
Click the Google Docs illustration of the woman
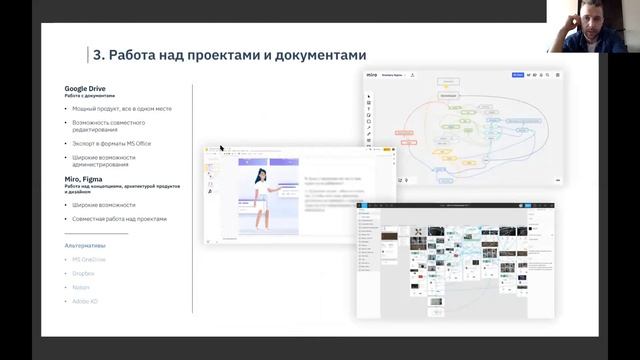(268, 197)
